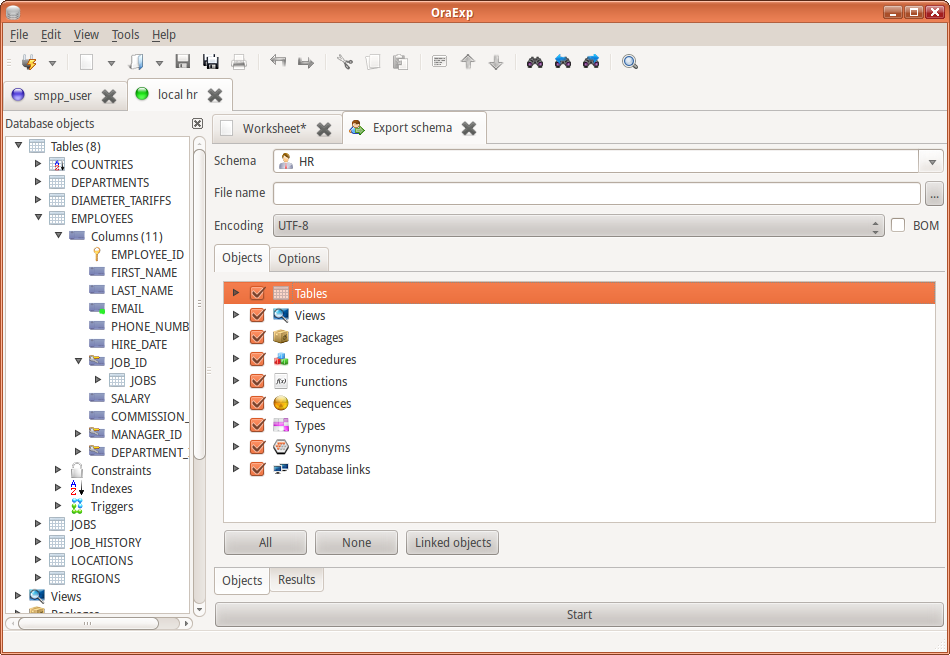Click the connect database plug icon
The width and height of the screenshot is (950, 655).
coord(30,62)
